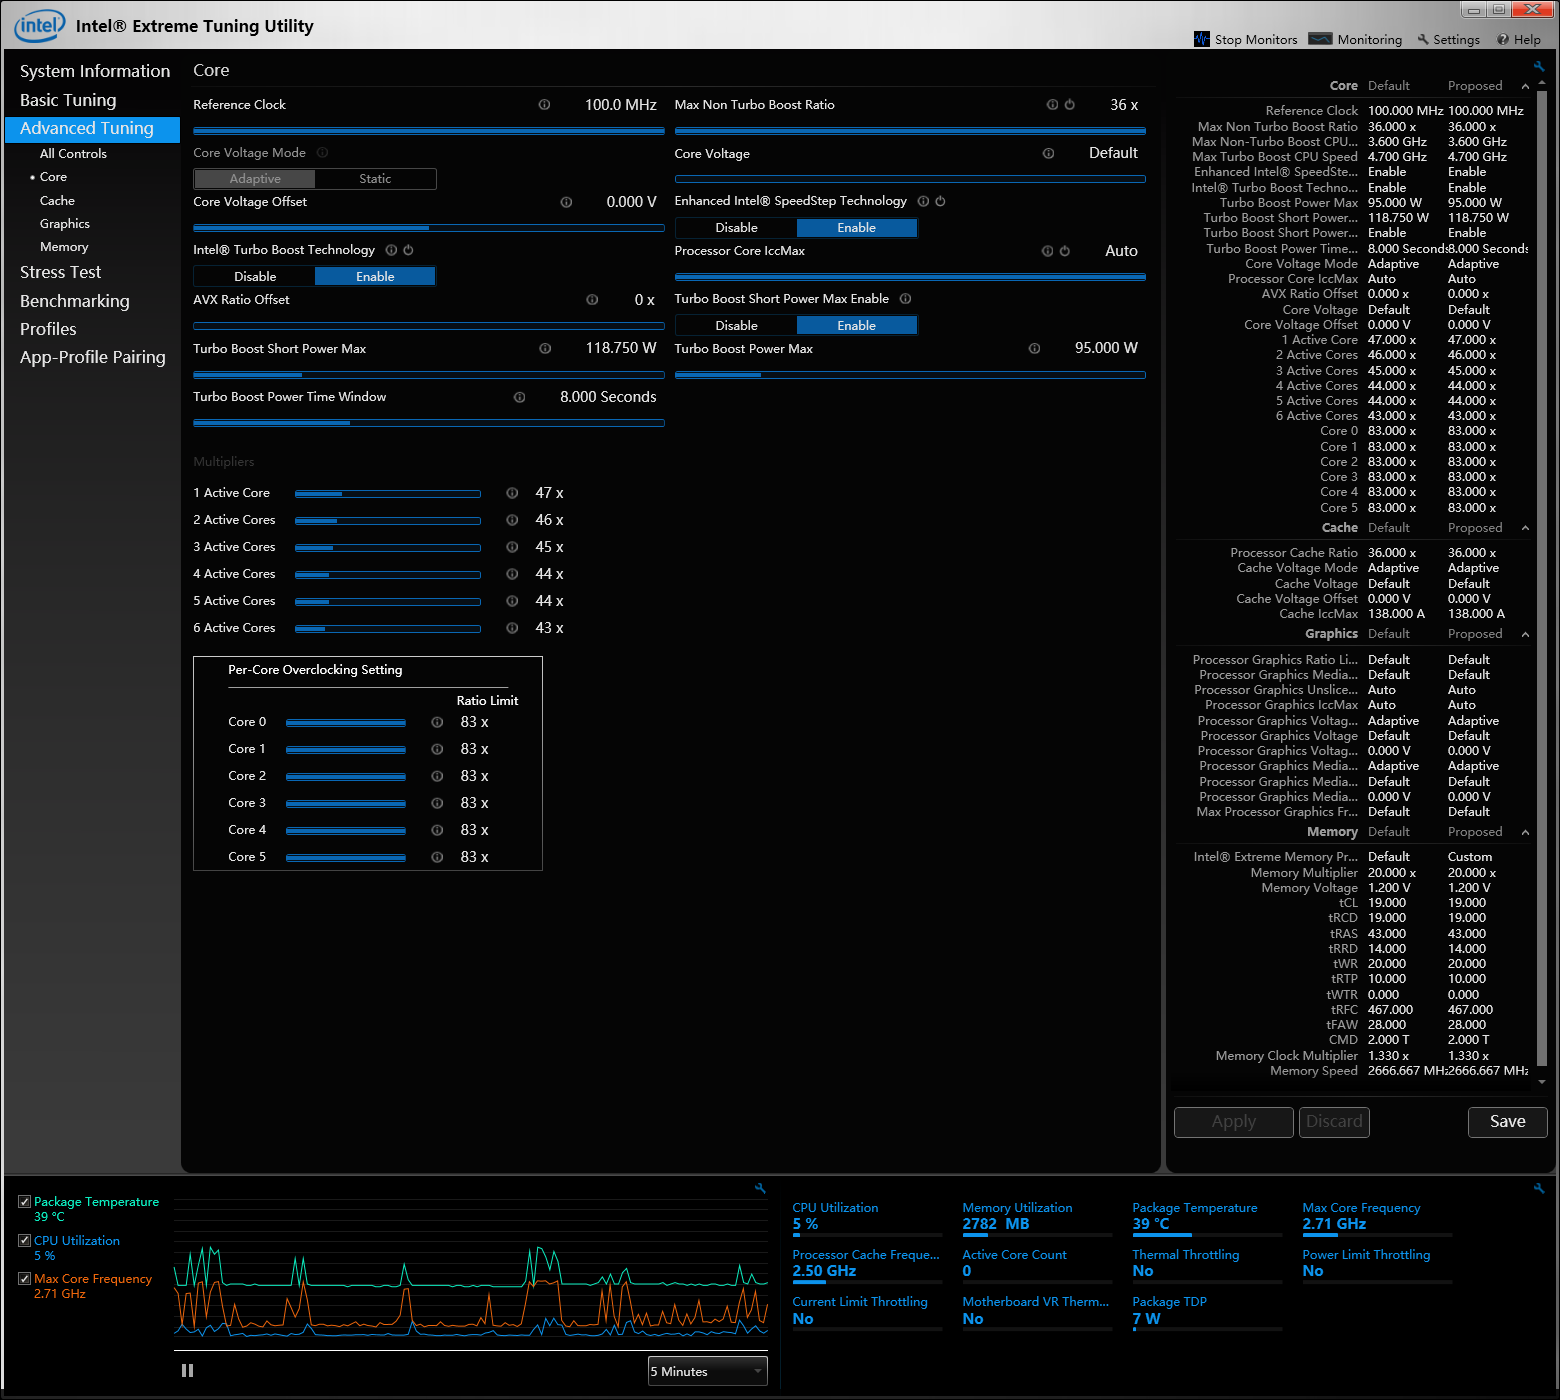The image size is (1560, 1400).
Task: Collapse the Core section in summary panel
Action: coord(1525,86)
